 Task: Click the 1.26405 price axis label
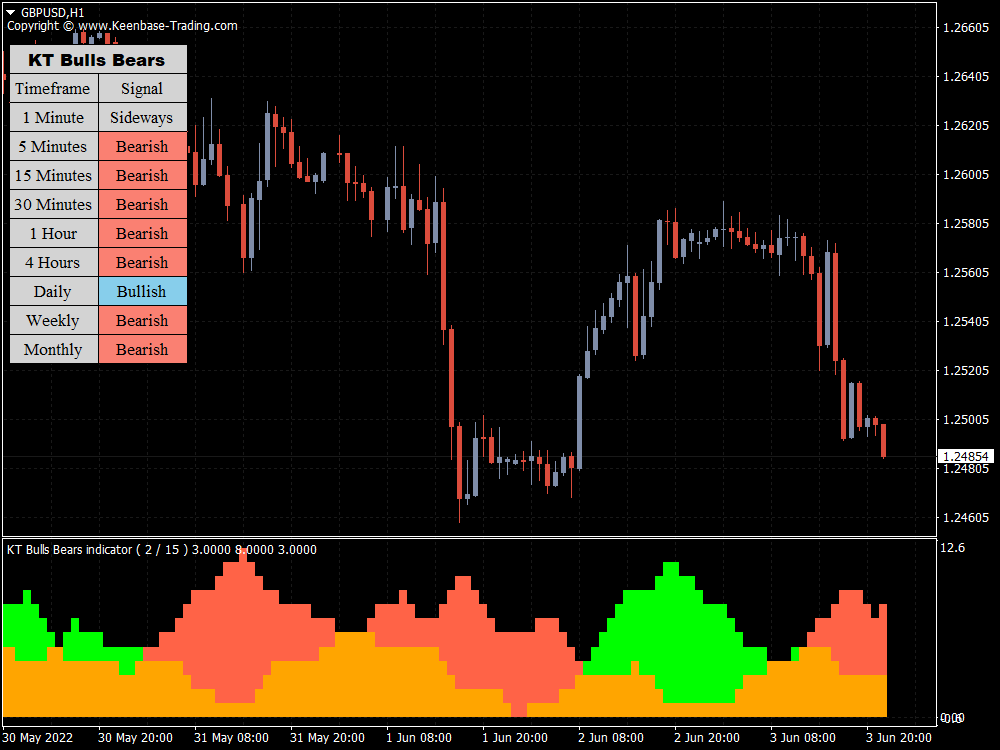(x=966, y=77)
